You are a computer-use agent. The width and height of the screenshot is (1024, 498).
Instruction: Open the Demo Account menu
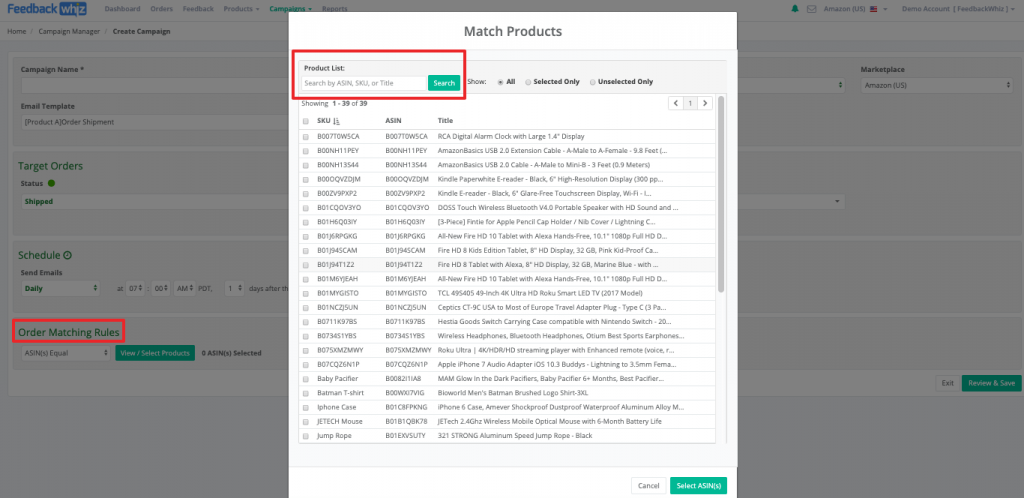(x=959, y=9)
